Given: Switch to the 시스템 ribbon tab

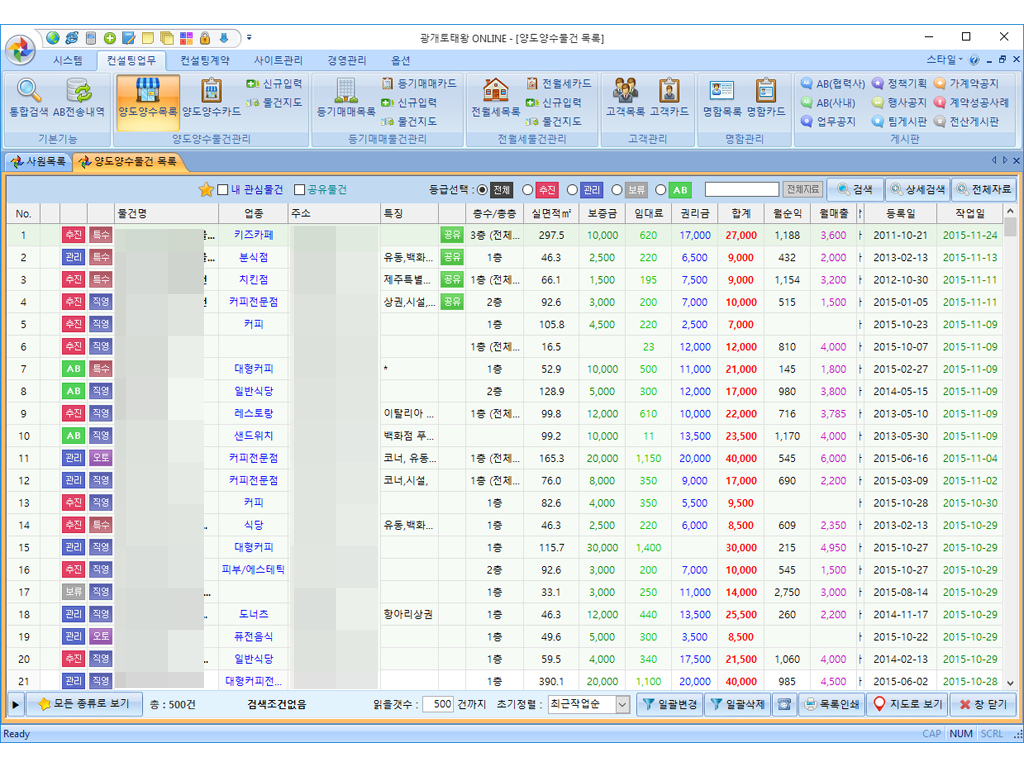Looking at the screenshot, I should point(68,60).
